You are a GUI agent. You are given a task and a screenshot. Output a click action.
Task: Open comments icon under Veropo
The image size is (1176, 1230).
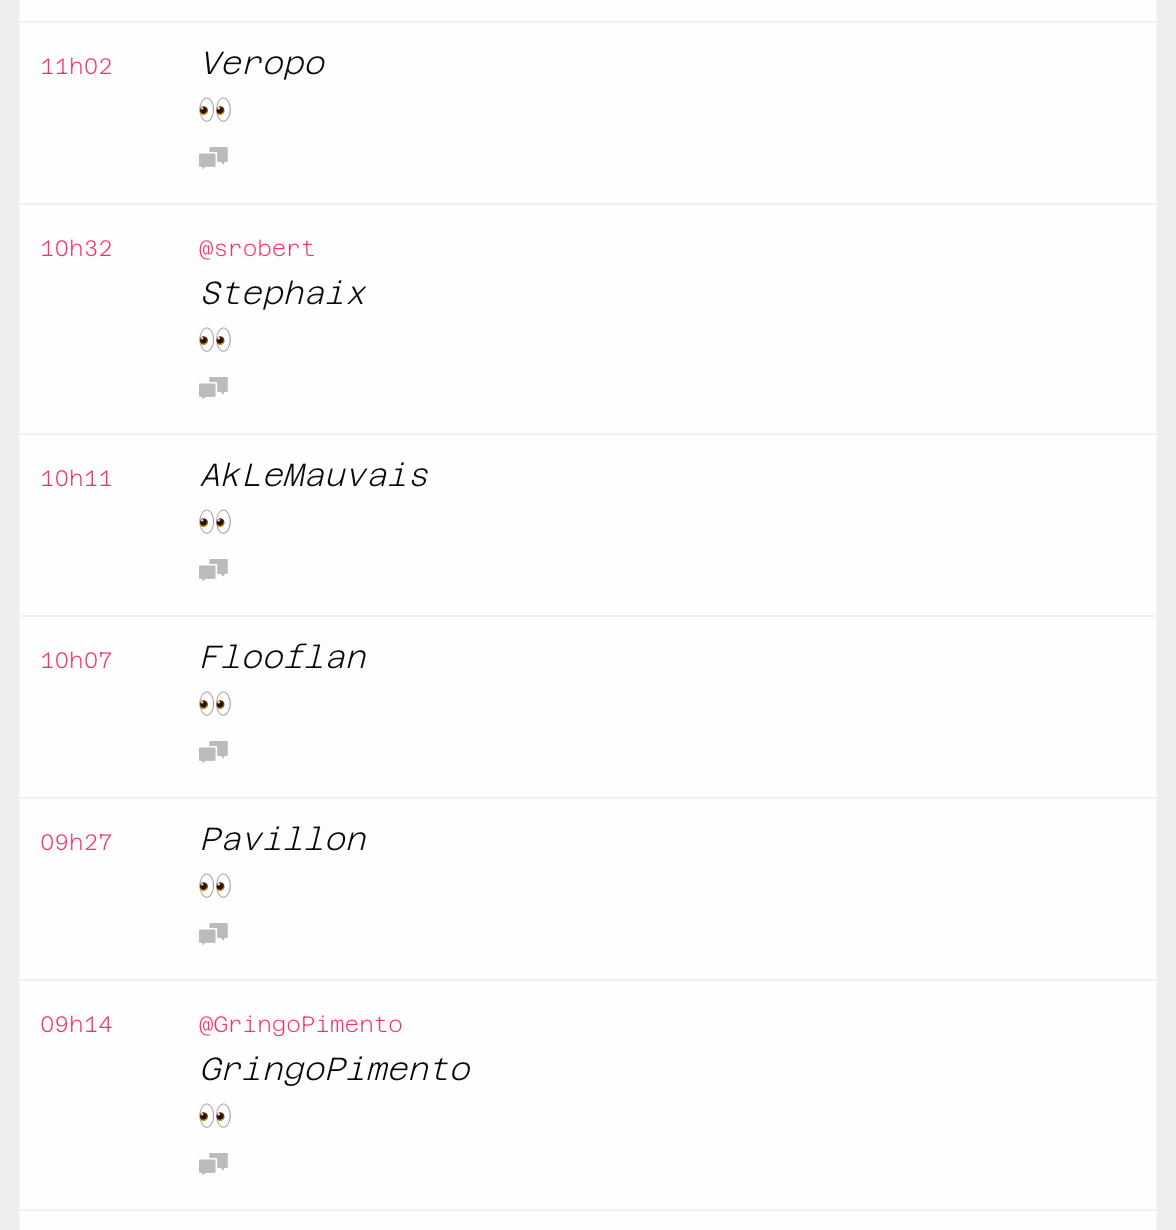click(213, 158)
